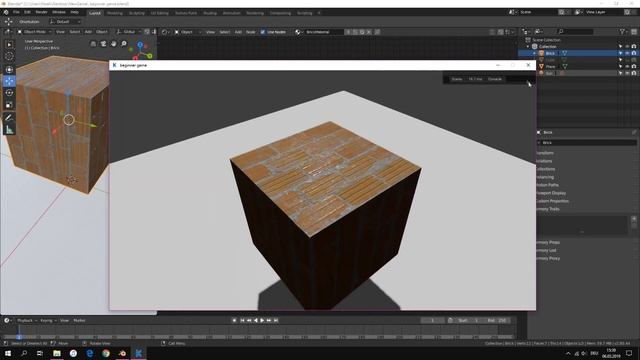The width and height of the screenshot is (640, 360).
Task: Toggle viewport visibility eye for Plane
Action: point(627,66)
